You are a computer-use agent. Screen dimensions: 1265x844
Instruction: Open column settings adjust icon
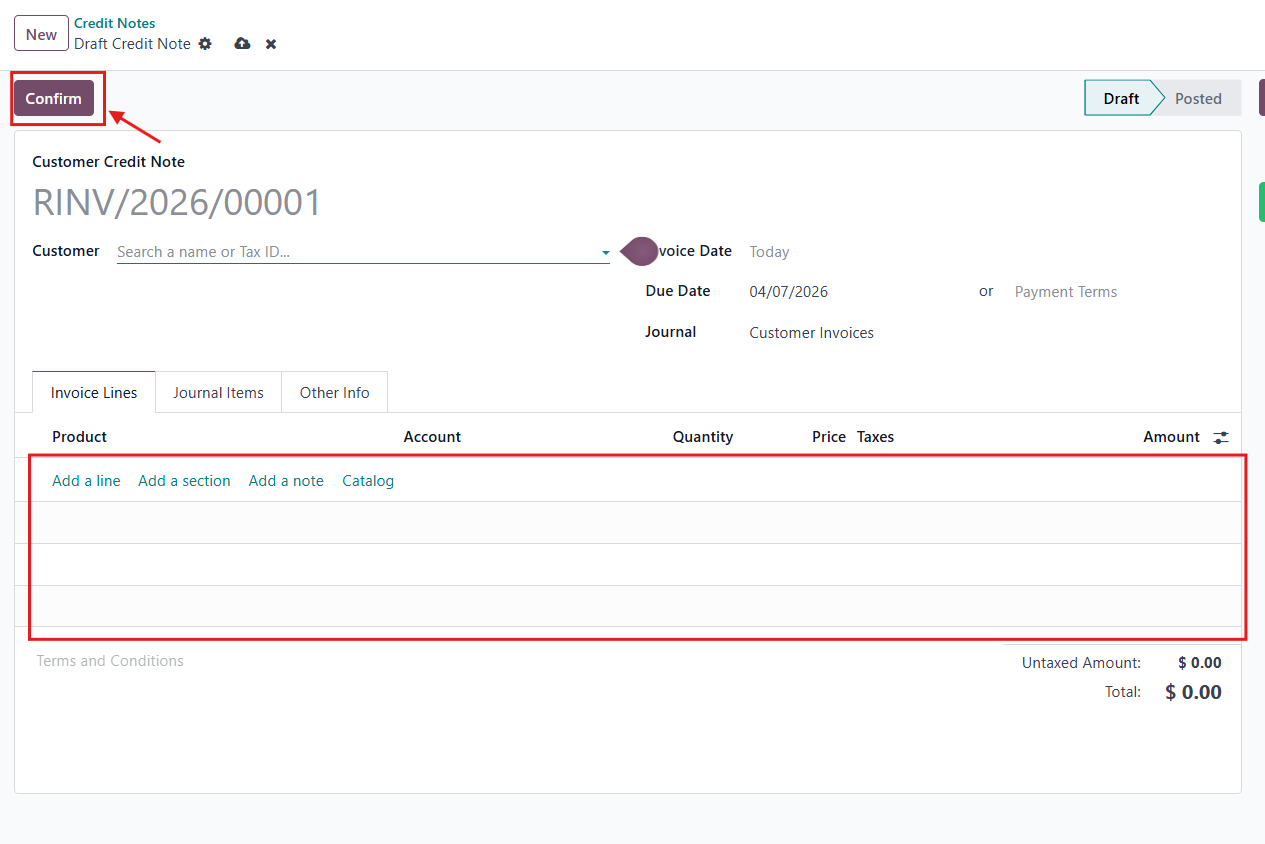1221,437
